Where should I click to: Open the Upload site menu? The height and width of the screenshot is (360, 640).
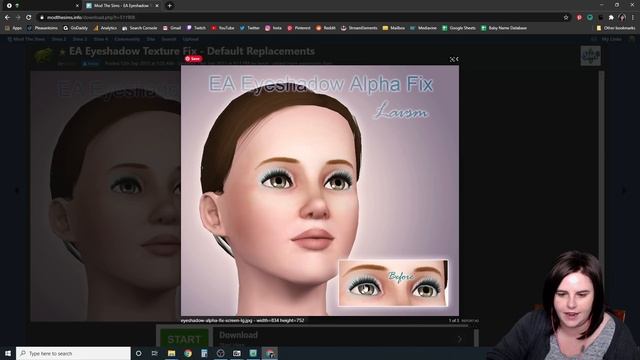[x=190, y=39]
